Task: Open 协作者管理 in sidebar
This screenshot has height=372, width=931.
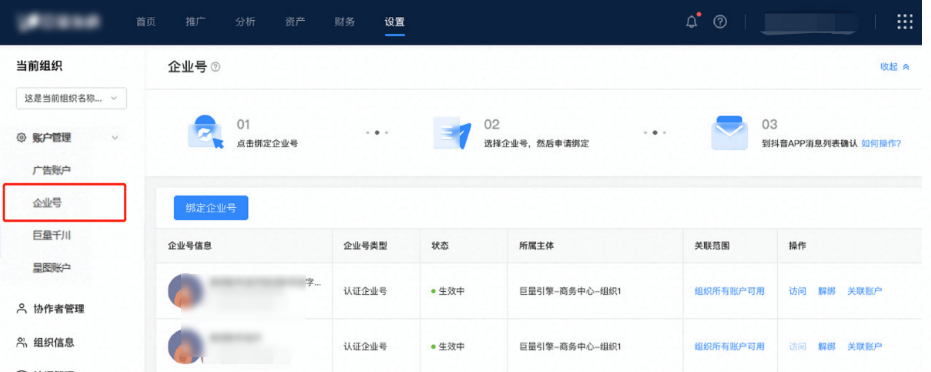Action: point(59,309)
